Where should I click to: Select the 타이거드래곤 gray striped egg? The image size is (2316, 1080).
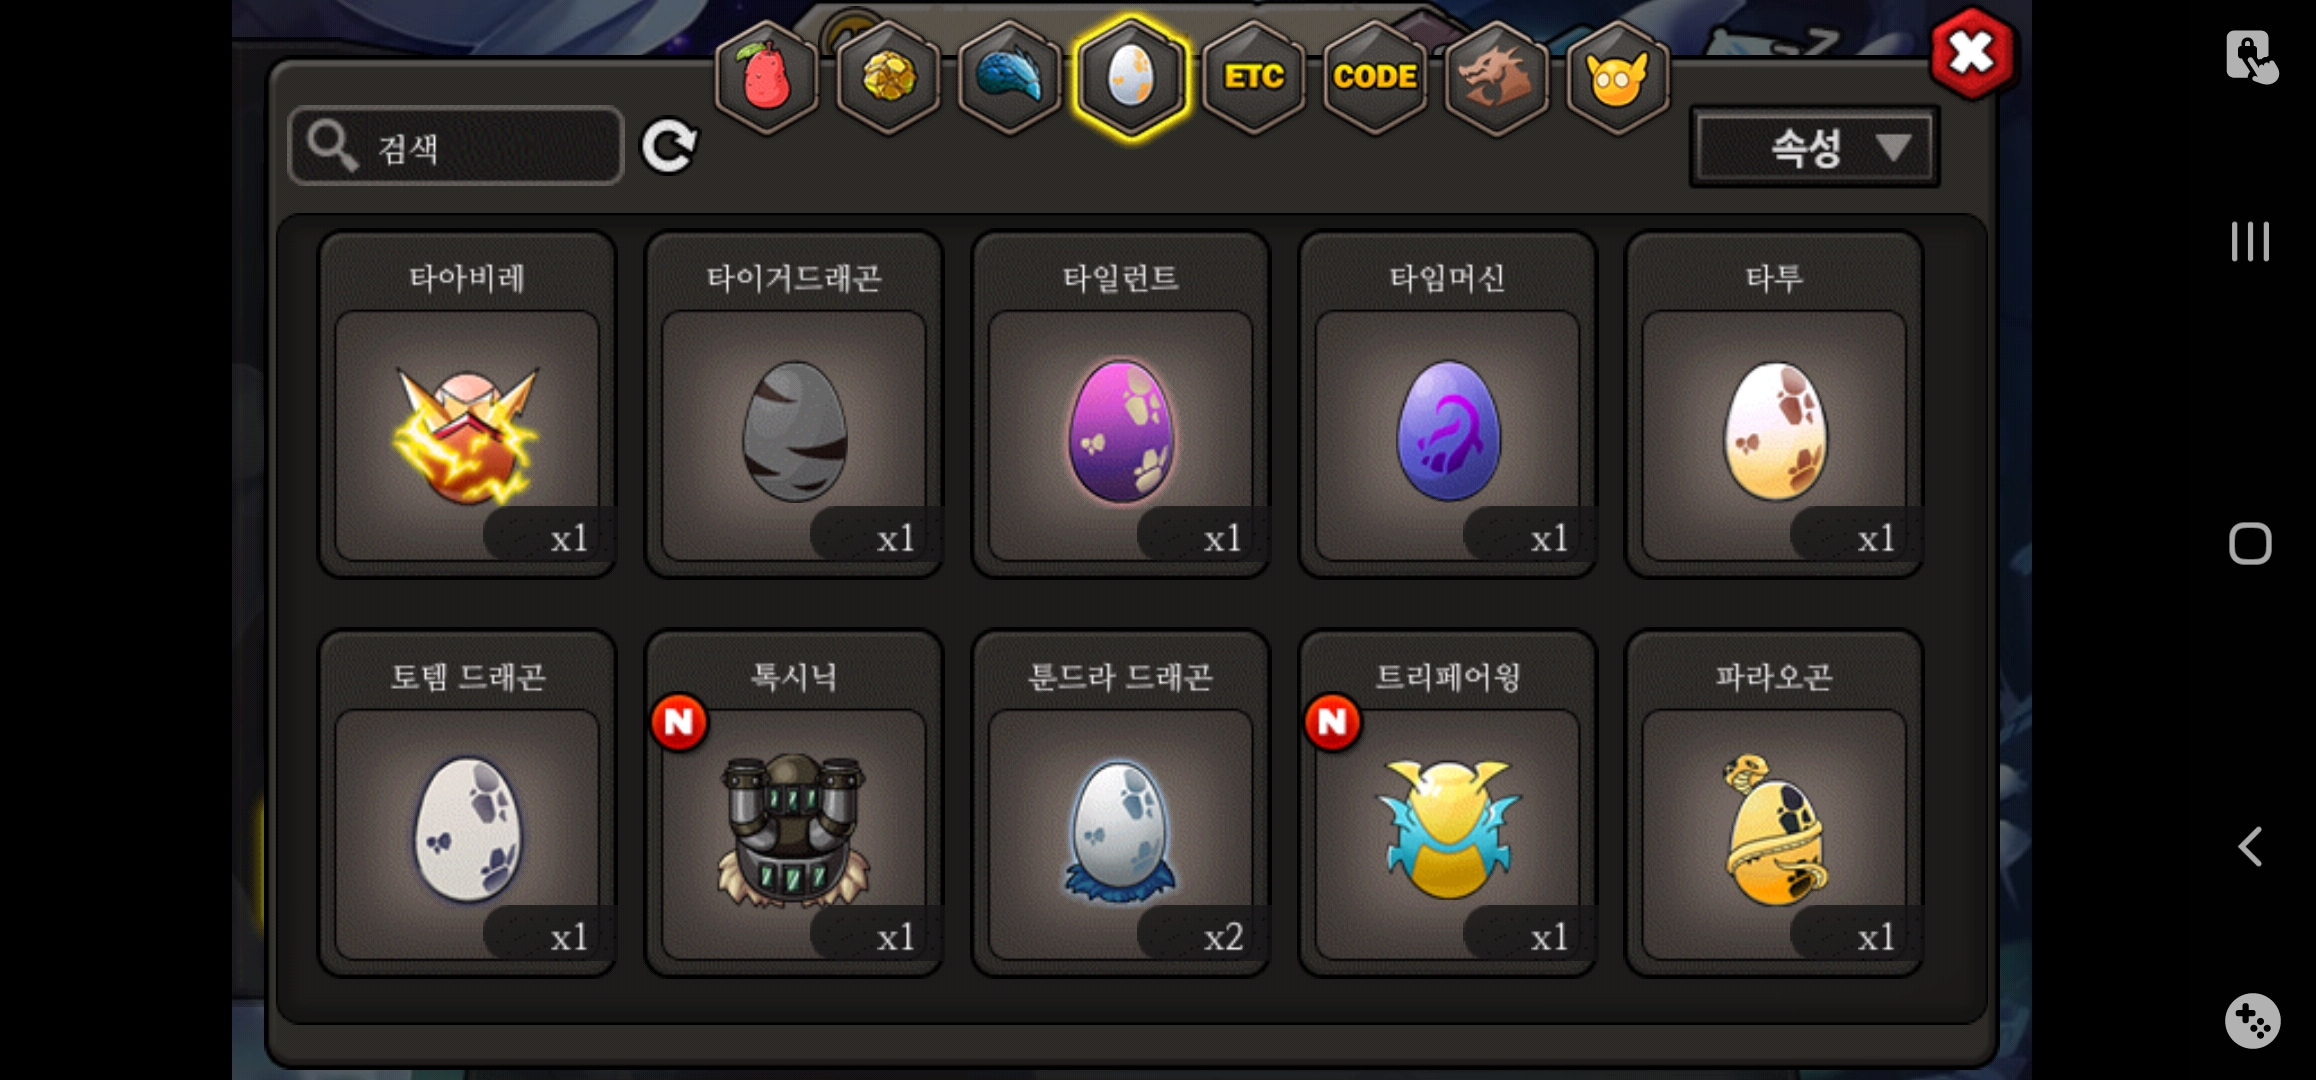click(794, 405)
